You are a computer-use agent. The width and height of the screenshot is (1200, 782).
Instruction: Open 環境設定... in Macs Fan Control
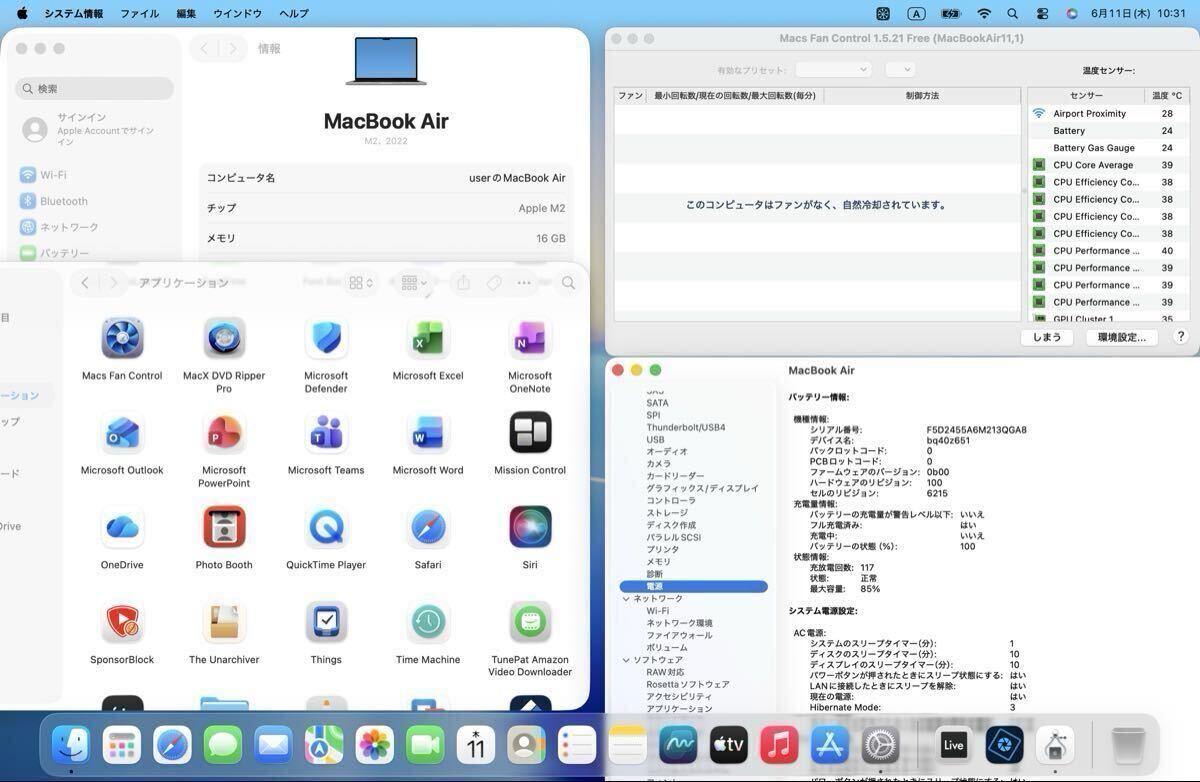tap(1122, 337)
